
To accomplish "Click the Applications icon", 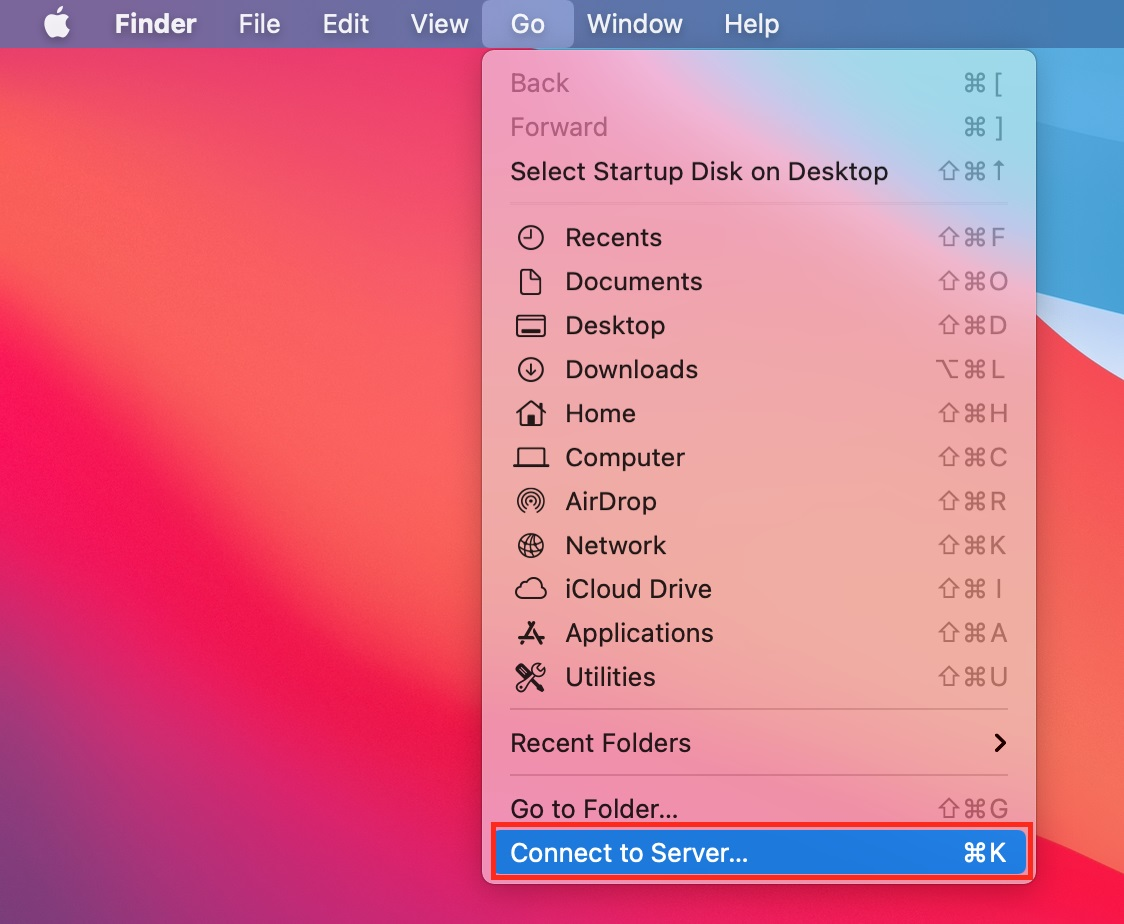I will pos(530,634).
